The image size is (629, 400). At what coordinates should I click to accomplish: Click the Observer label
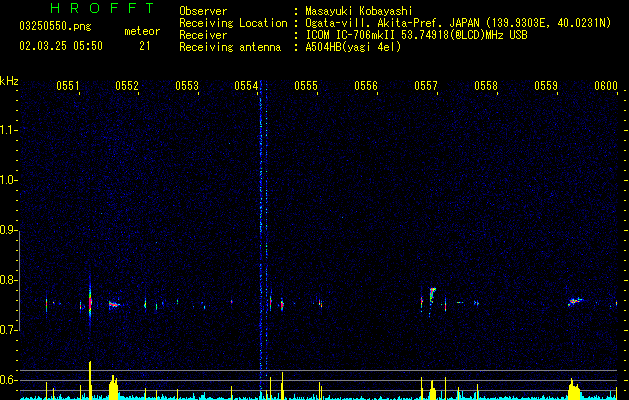(203, 11)
